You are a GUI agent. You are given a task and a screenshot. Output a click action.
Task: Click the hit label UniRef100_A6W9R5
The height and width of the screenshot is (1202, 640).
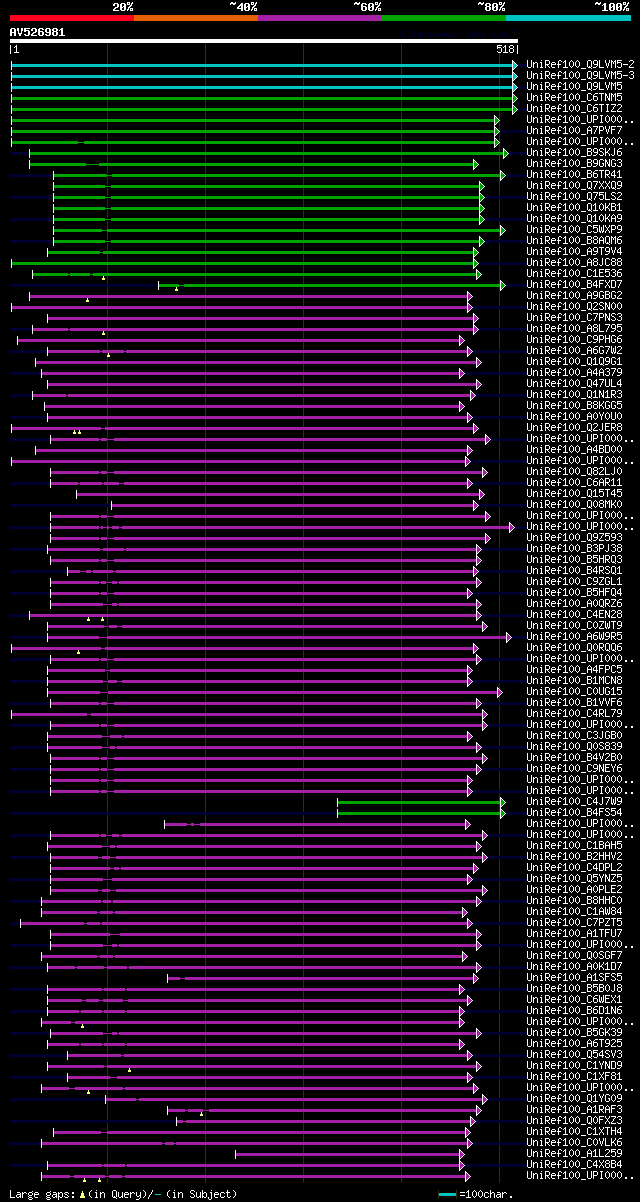pyautogui.click(x=575, y=636)
